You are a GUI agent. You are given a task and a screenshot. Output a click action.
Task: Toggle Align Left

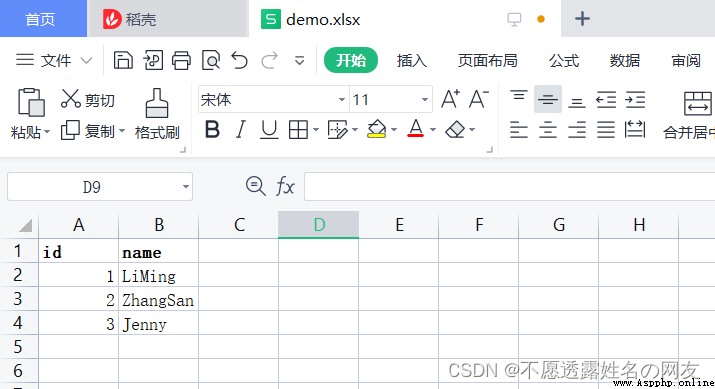[x=518, y=130]
